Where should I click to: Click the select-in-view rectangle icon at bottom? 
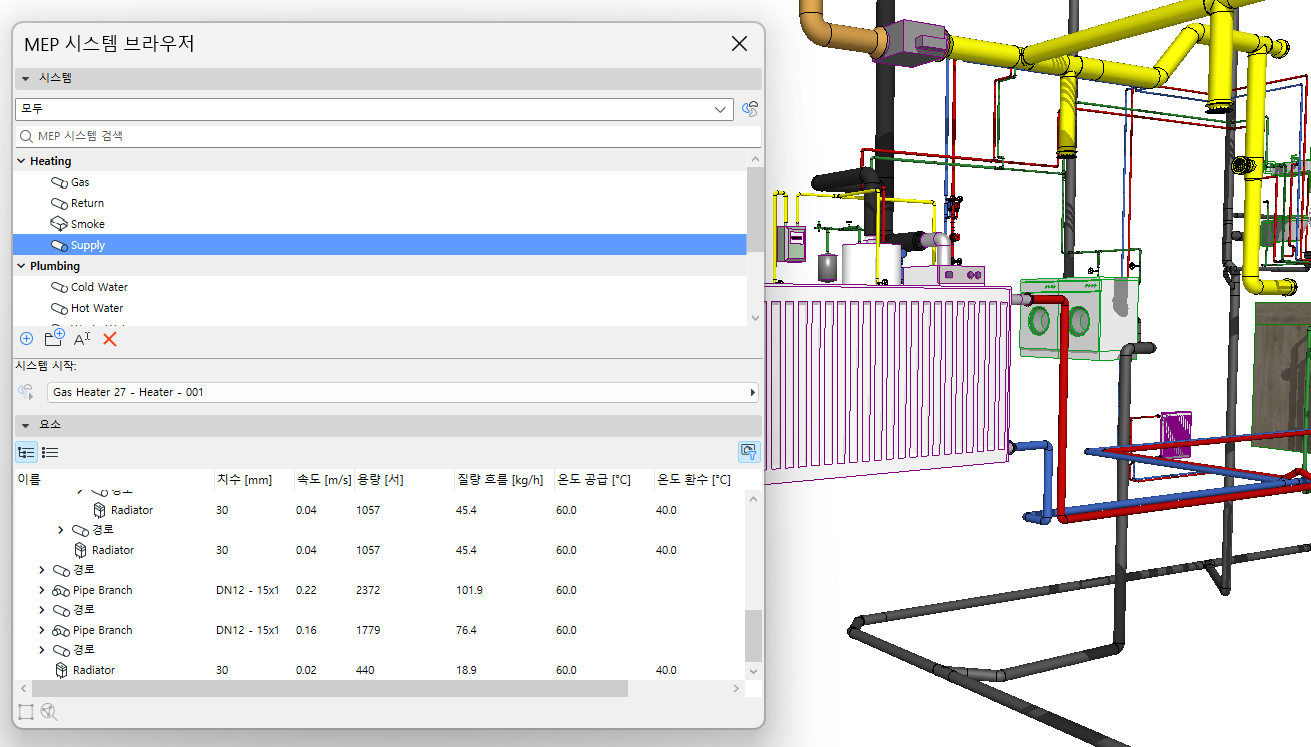click(x=26, y=712)
